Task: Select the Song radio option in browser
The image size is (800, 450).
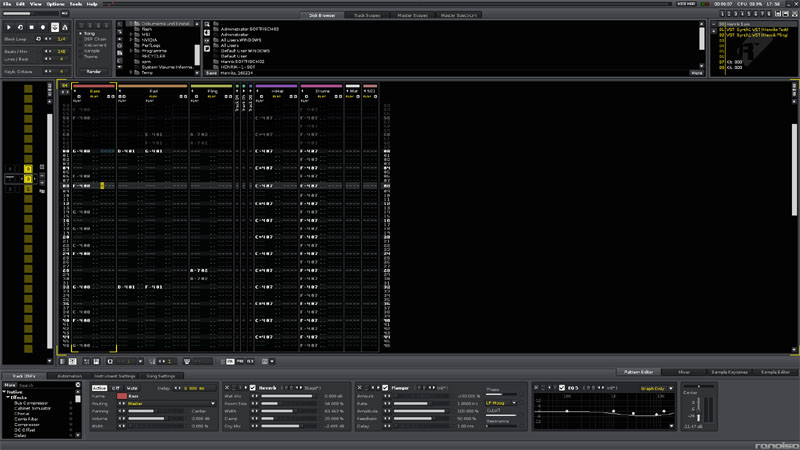Action: [88, 33]
